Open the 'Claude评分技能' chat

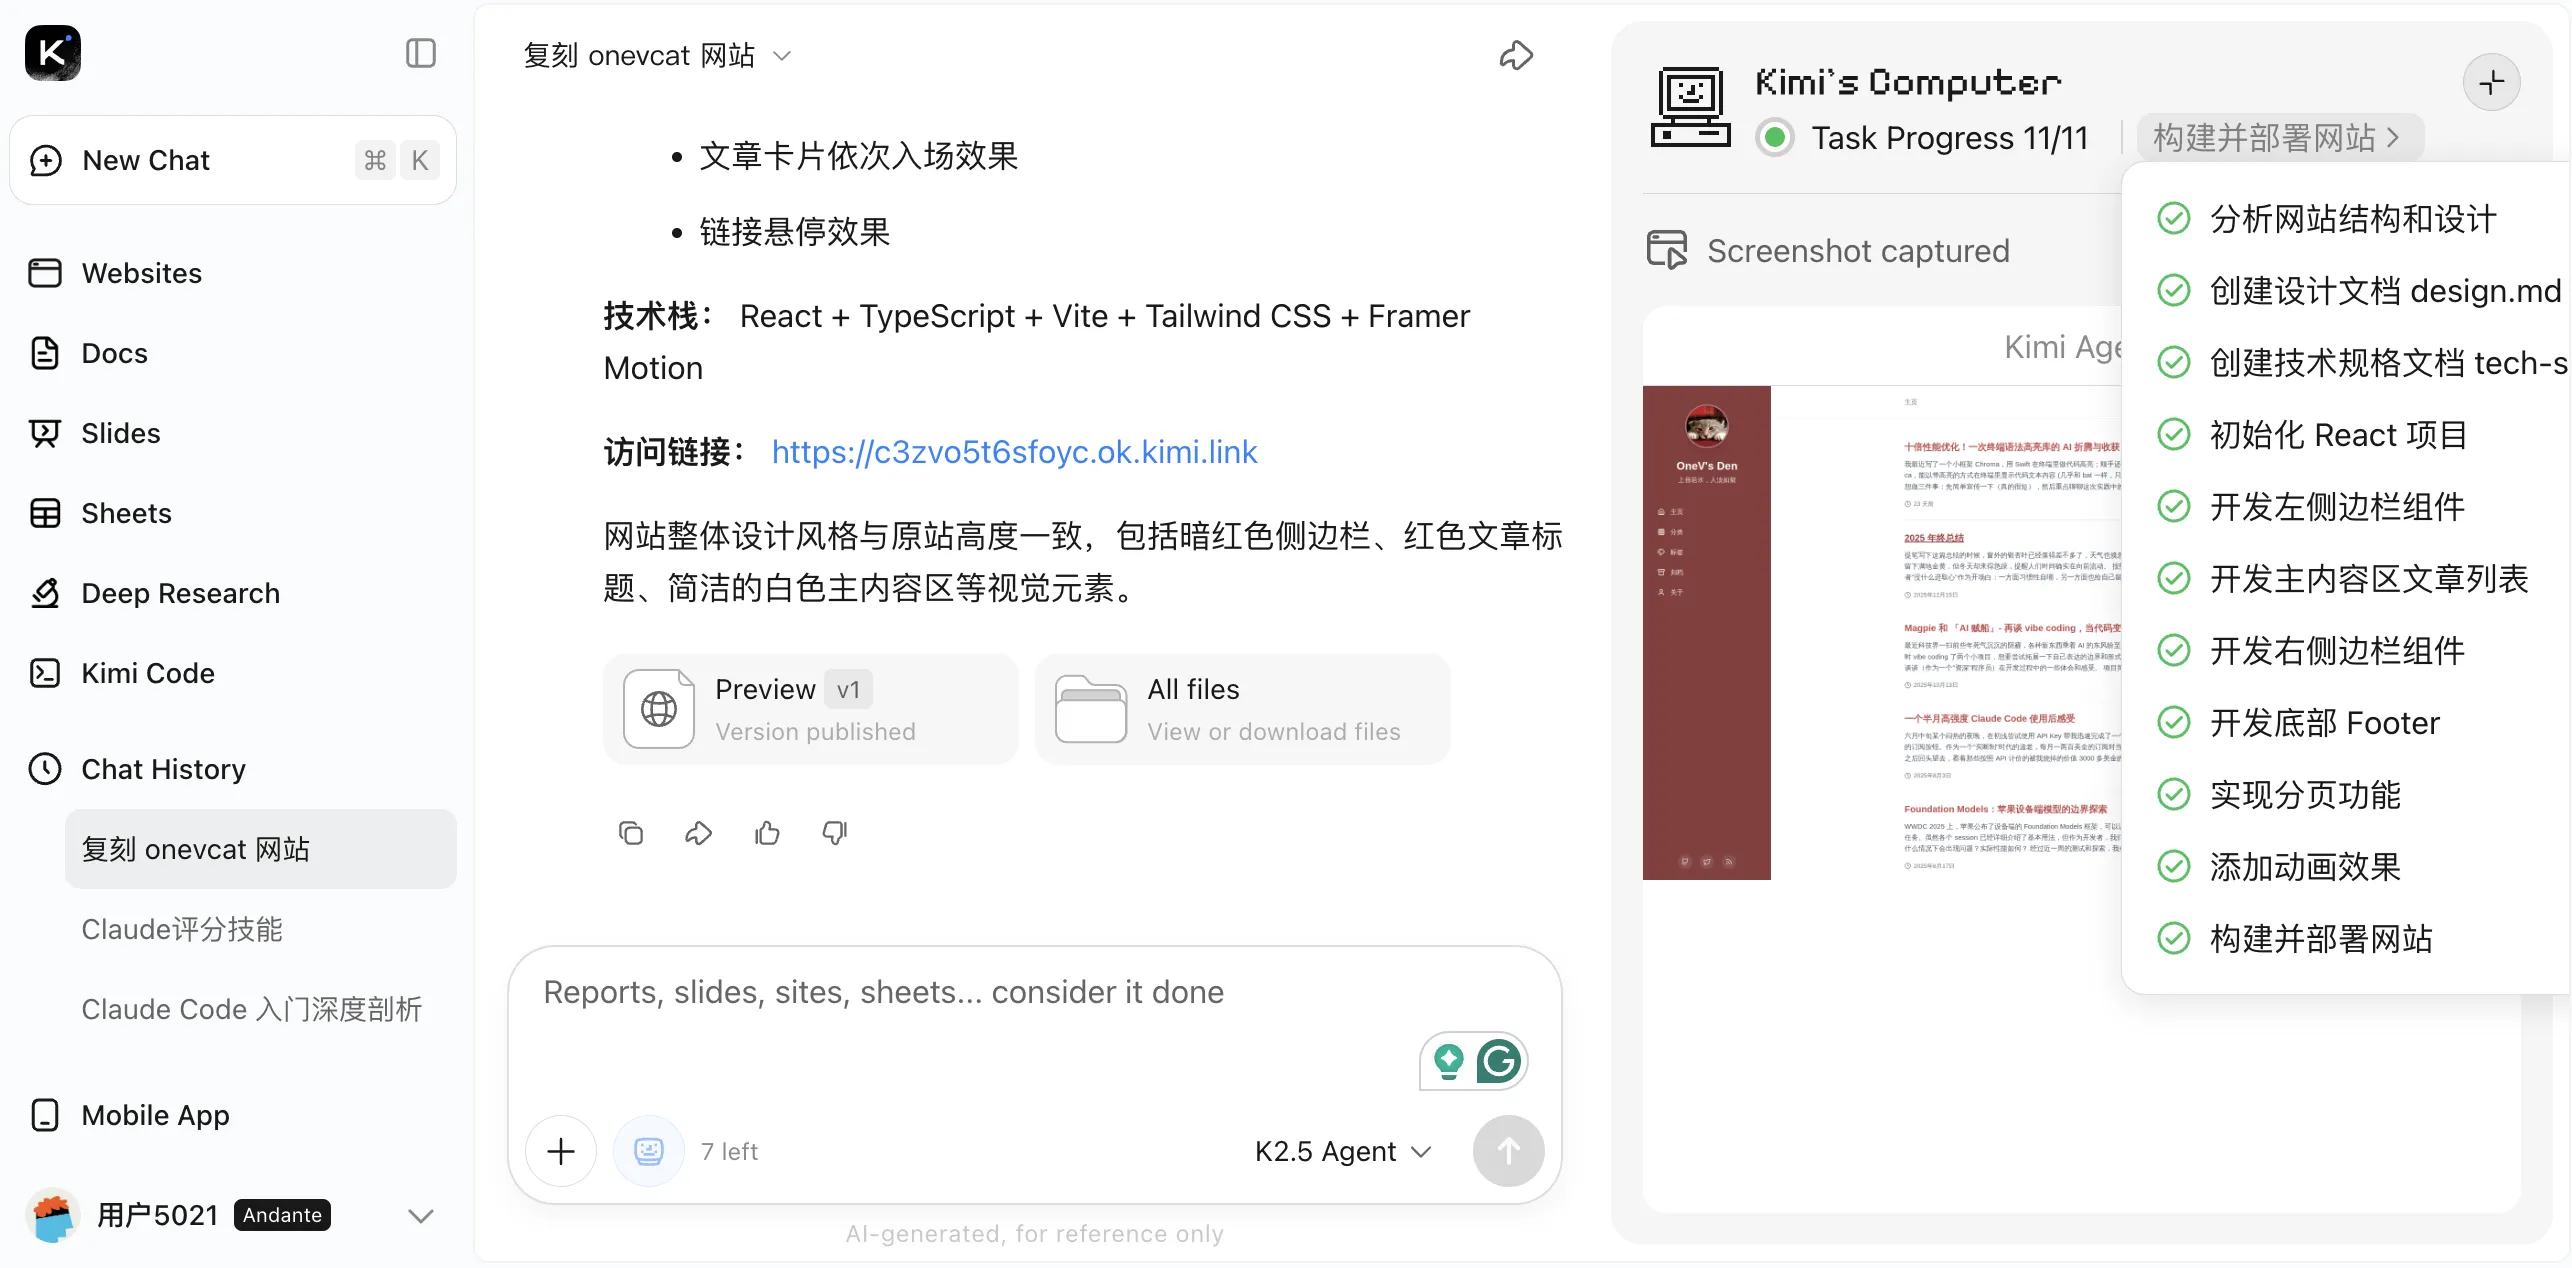tap(182, 929)
